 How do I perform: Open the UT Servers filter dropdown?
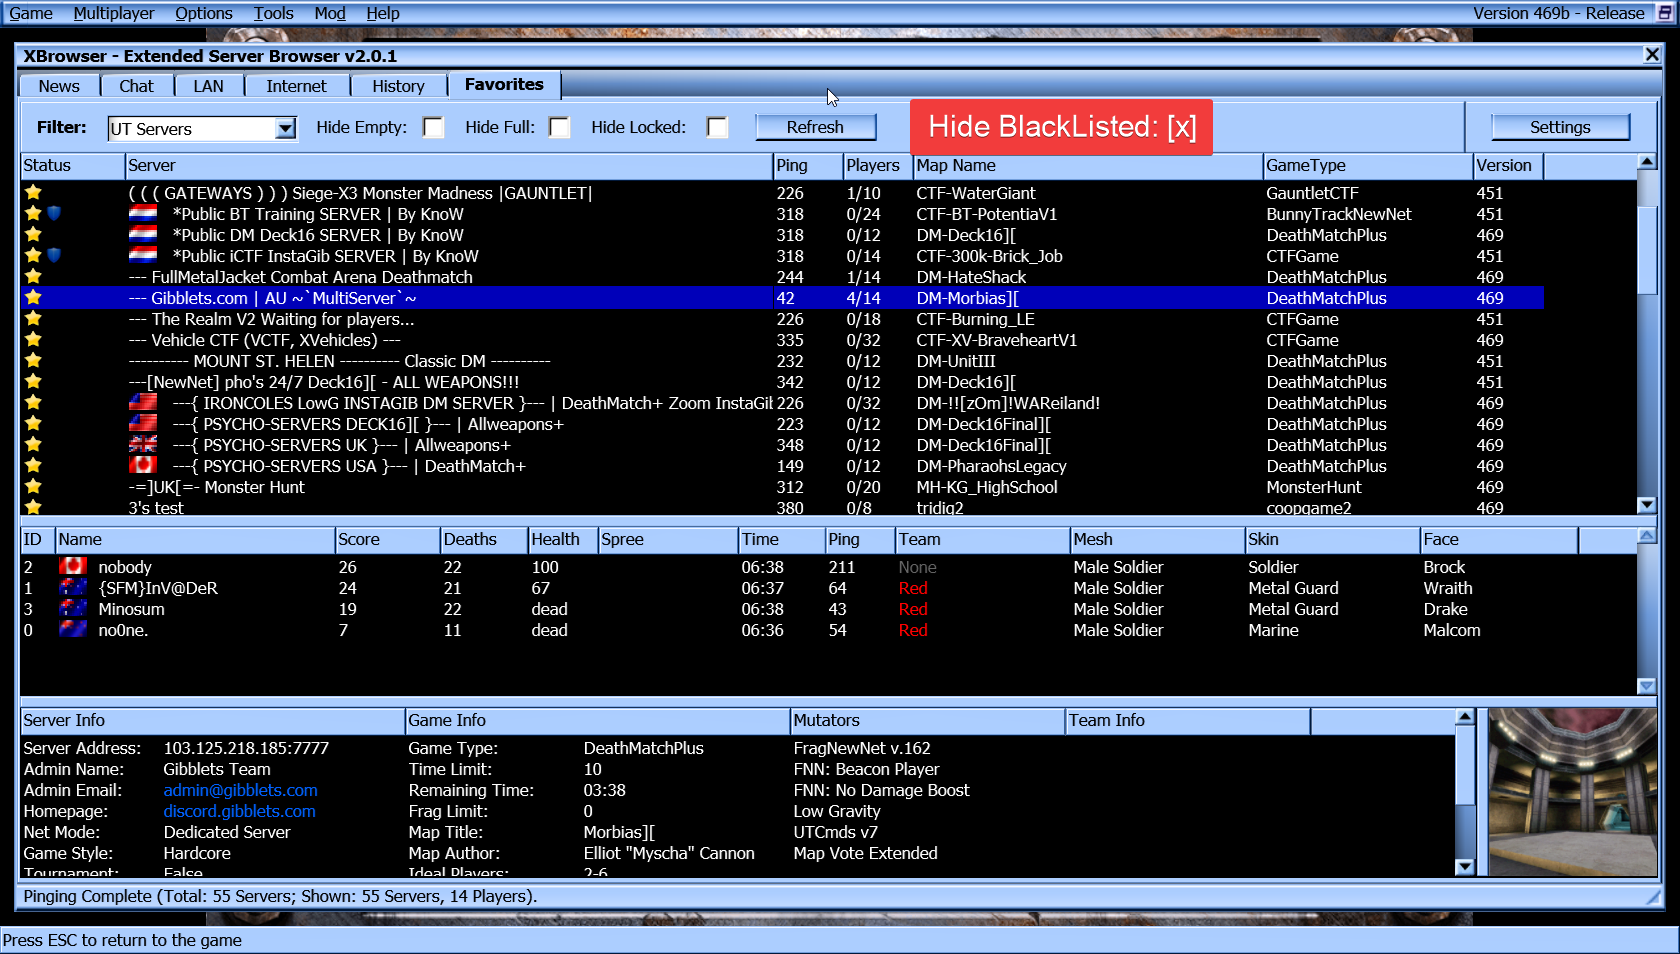(x=285, y=128)
